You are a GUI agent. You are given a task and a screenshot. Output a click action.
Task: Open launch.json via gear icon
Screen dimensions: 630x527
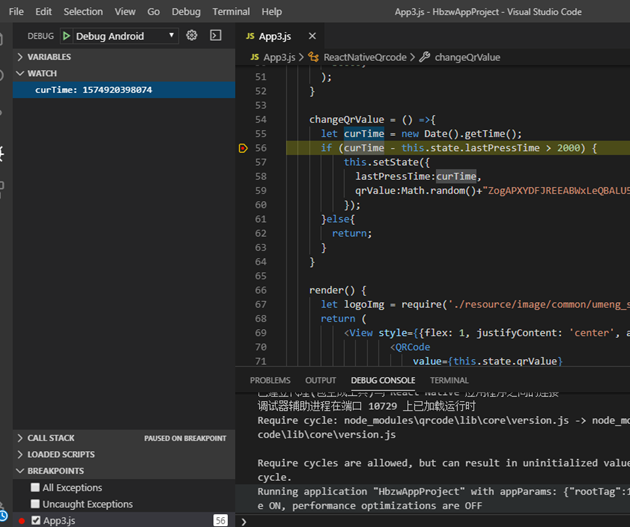click(x=192, y=35)
